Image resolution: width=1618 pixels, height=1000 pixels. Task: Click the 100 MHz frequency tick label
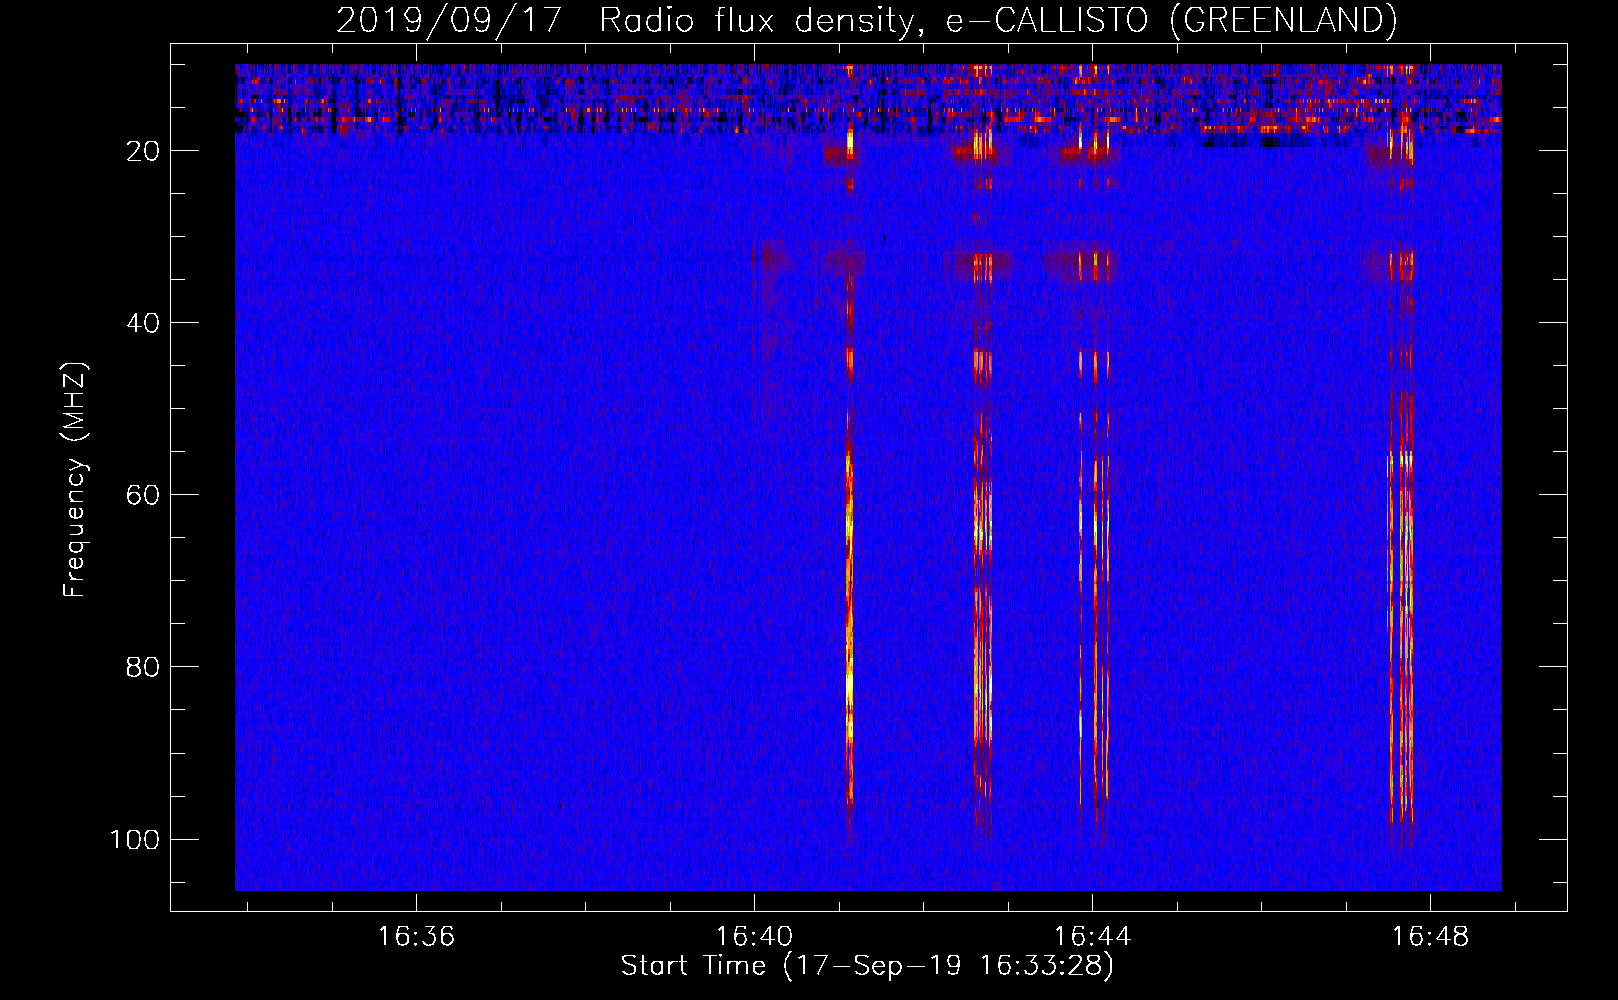click(135, 839)
